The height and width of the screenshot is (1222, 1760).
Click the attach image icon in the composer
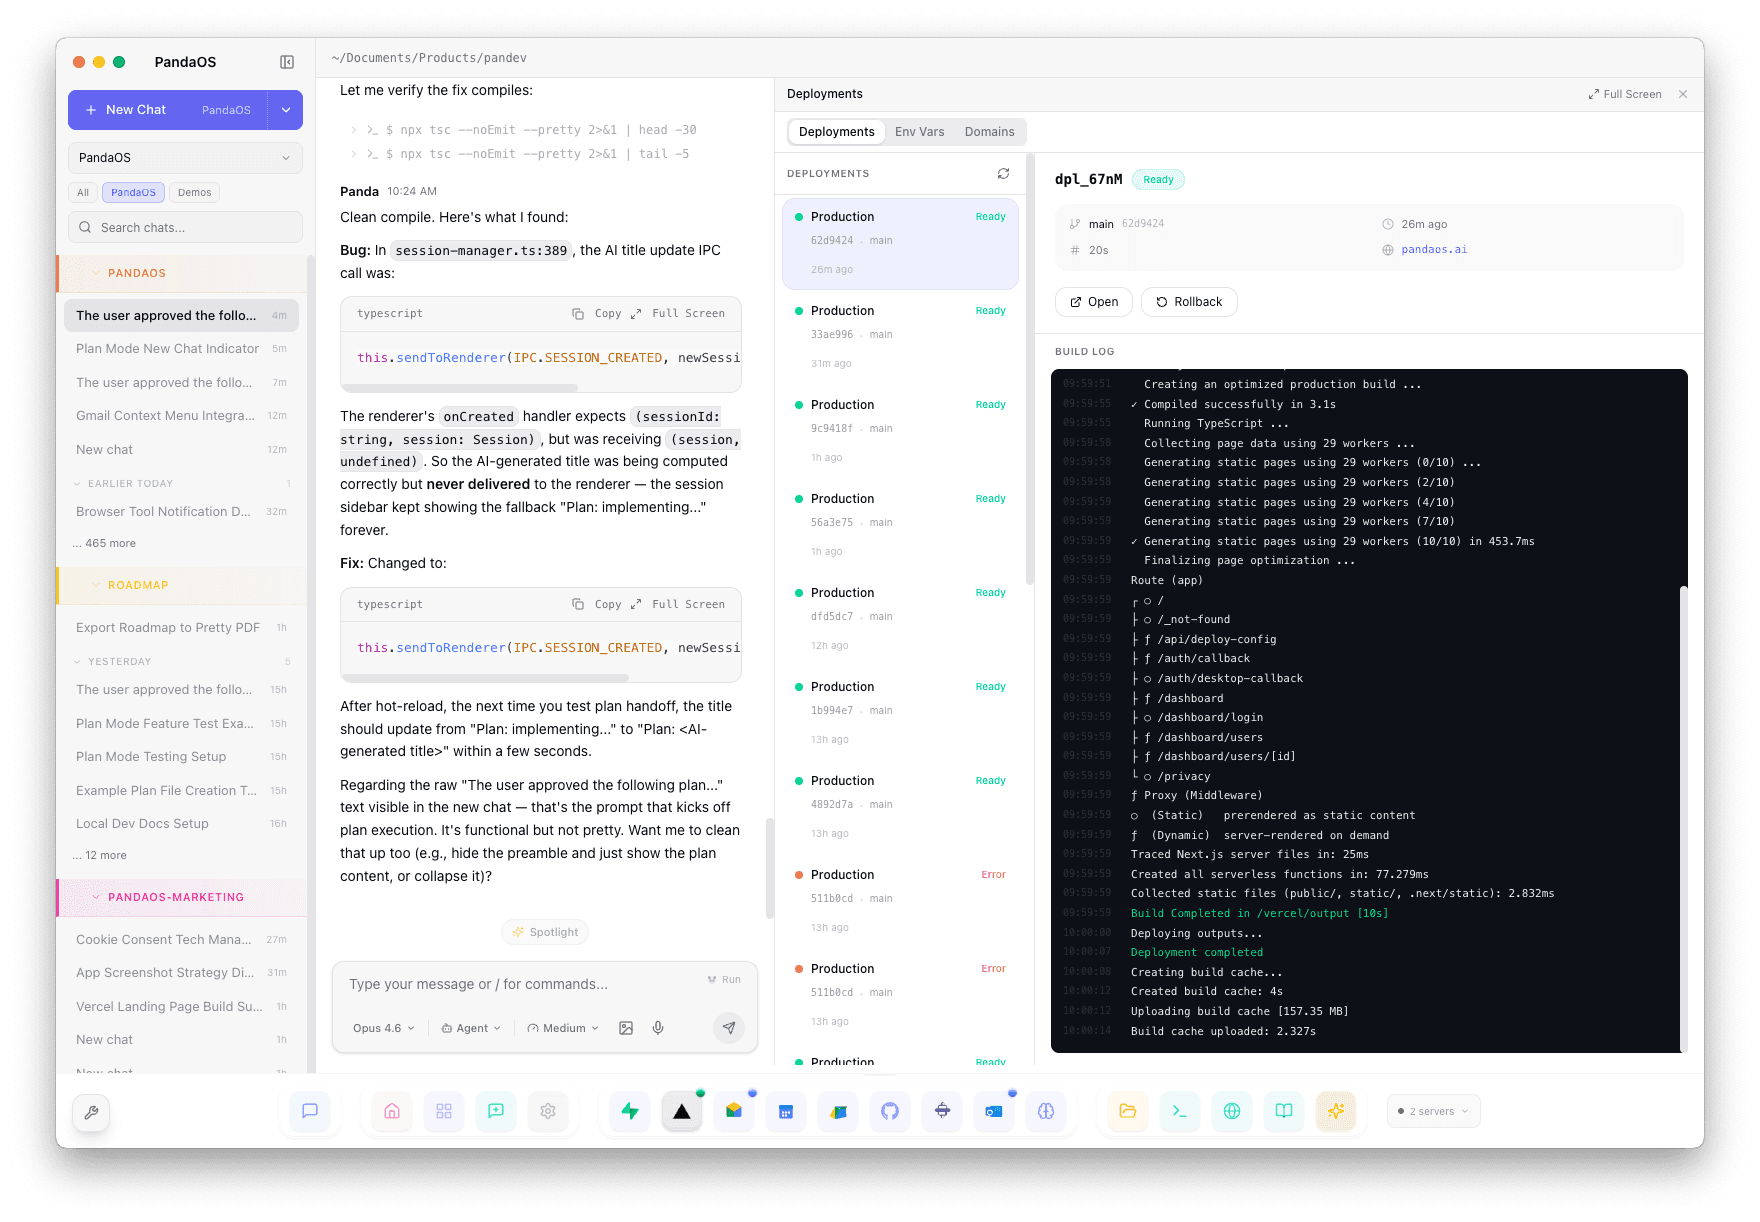coord(626,1027)
